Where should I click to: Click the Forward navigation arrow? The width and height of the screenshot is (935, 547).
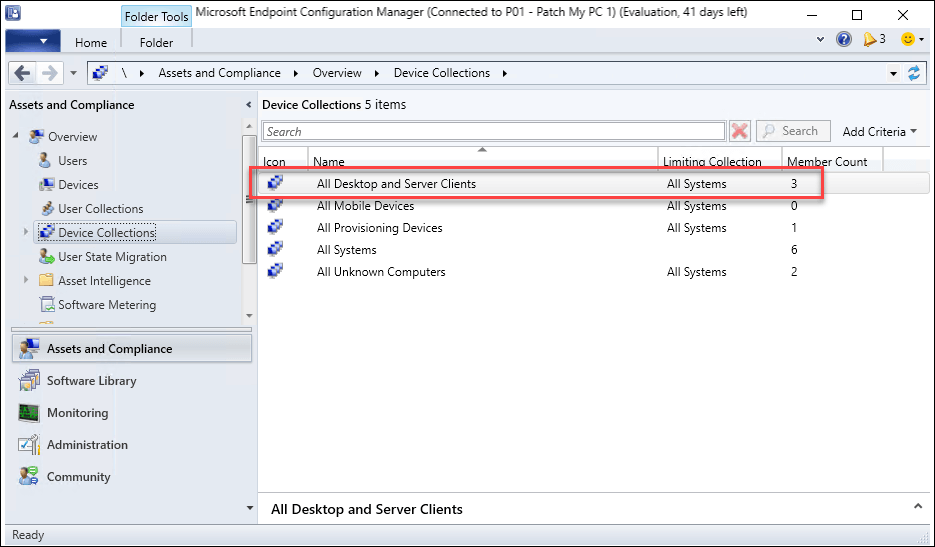point(49,73)
